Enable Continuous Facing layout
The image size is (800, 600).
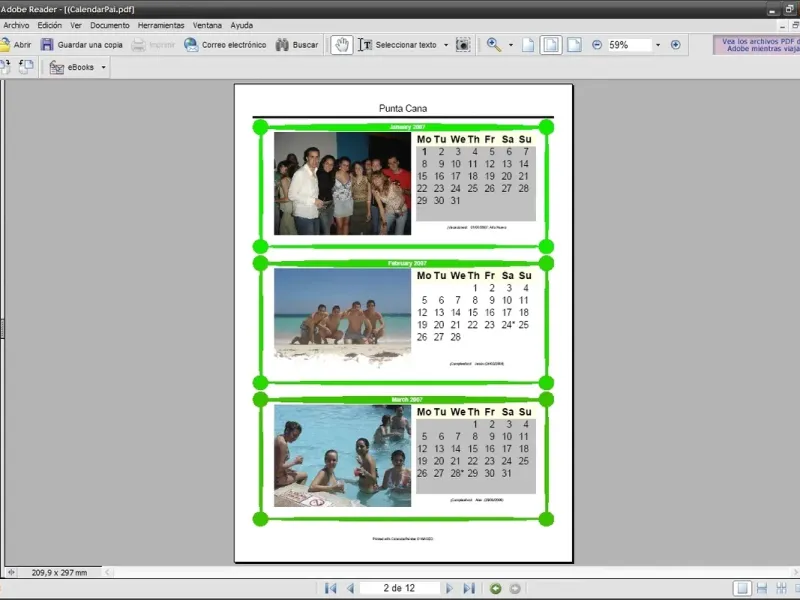[x=781, y=588]
